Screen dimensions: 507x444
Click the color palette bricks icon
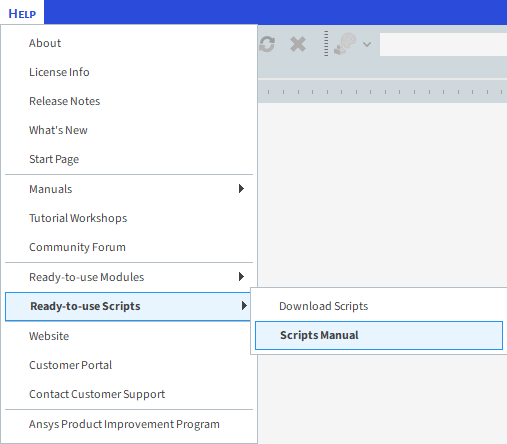(345, 44)
